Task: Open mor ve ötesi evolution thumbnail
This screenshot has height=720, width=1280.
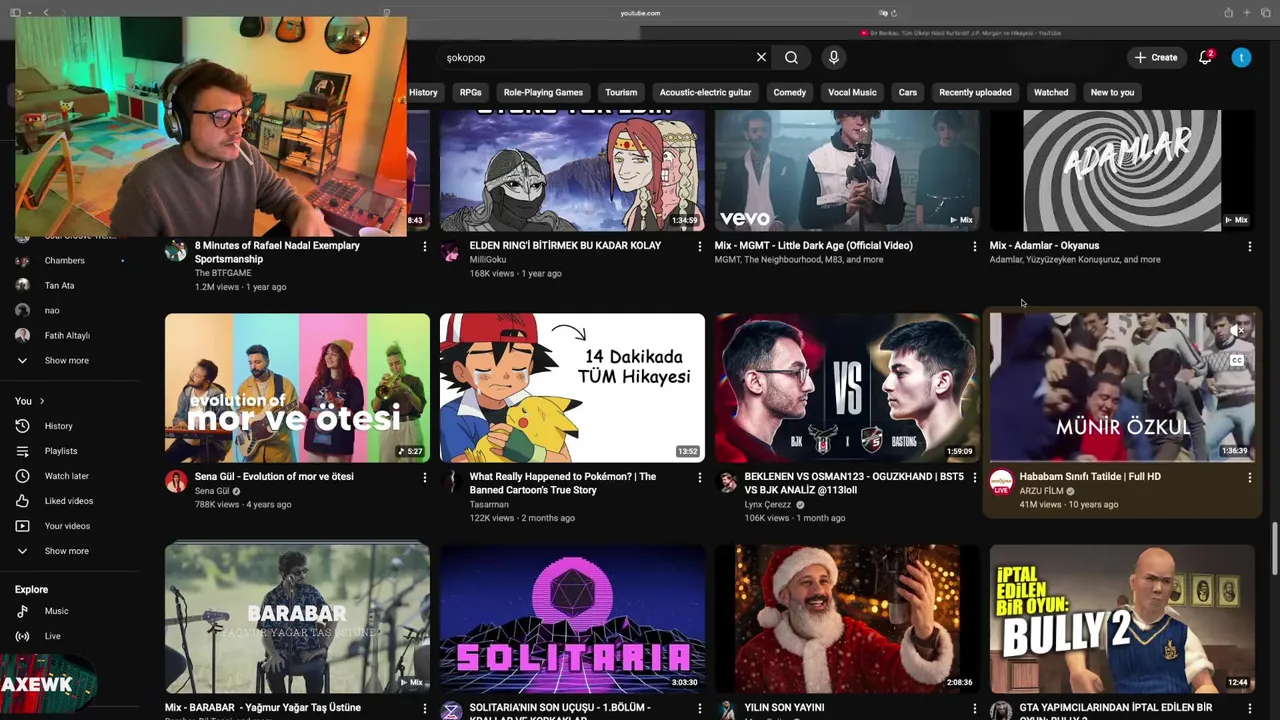Action: (297, 388)
